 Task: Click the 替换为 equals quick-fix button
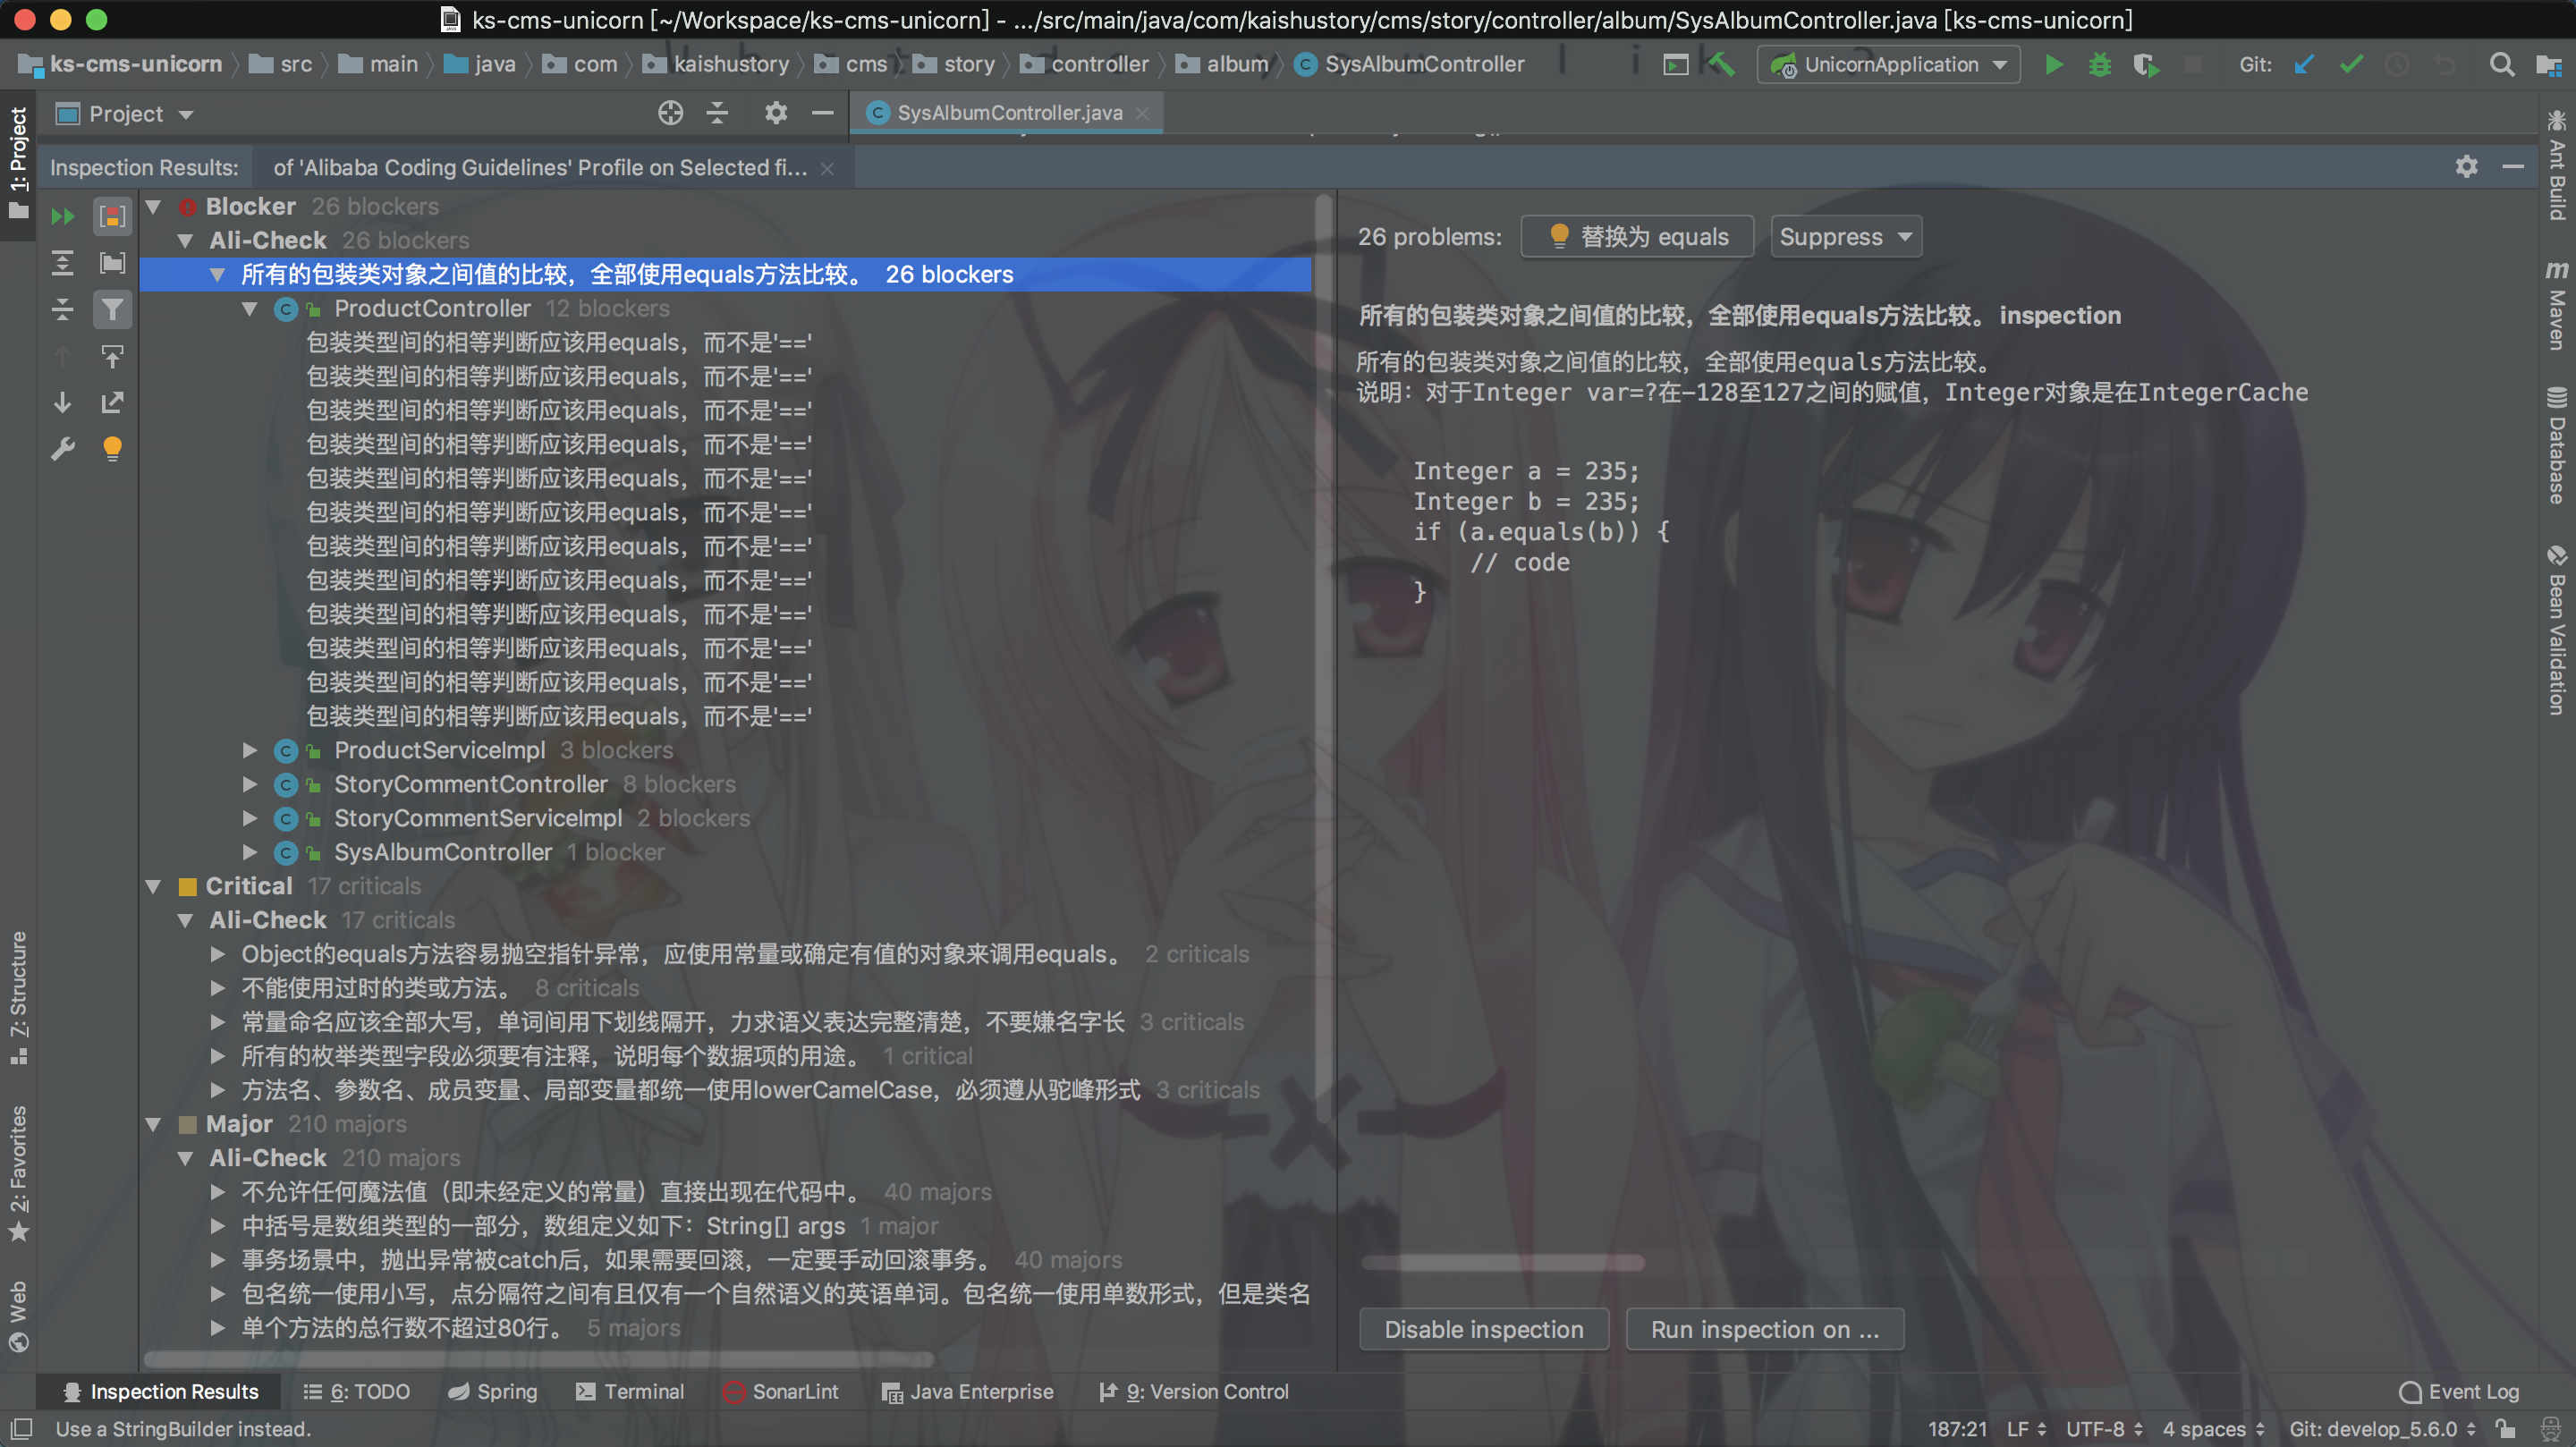(1636, 237)
